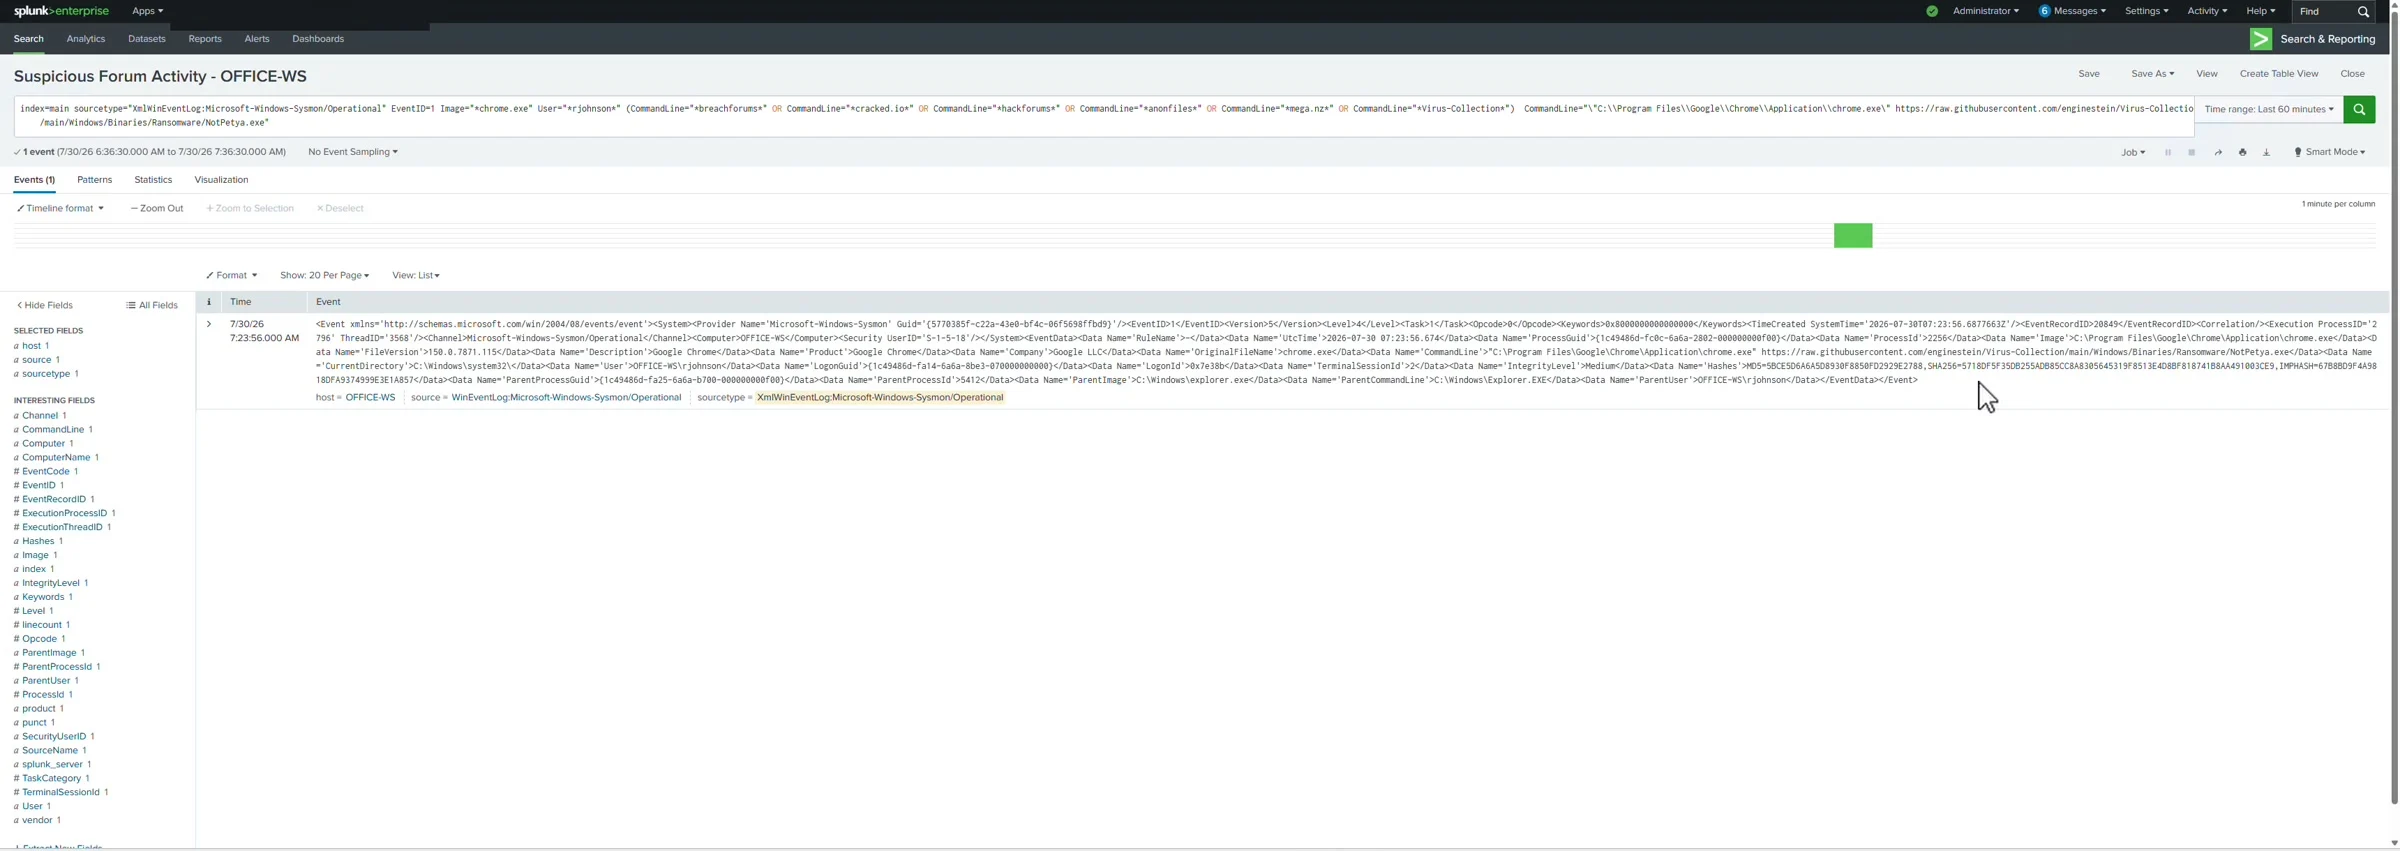Print the search results
Viewport: 2400px width, 851px height.
[x=2243, y=152]
